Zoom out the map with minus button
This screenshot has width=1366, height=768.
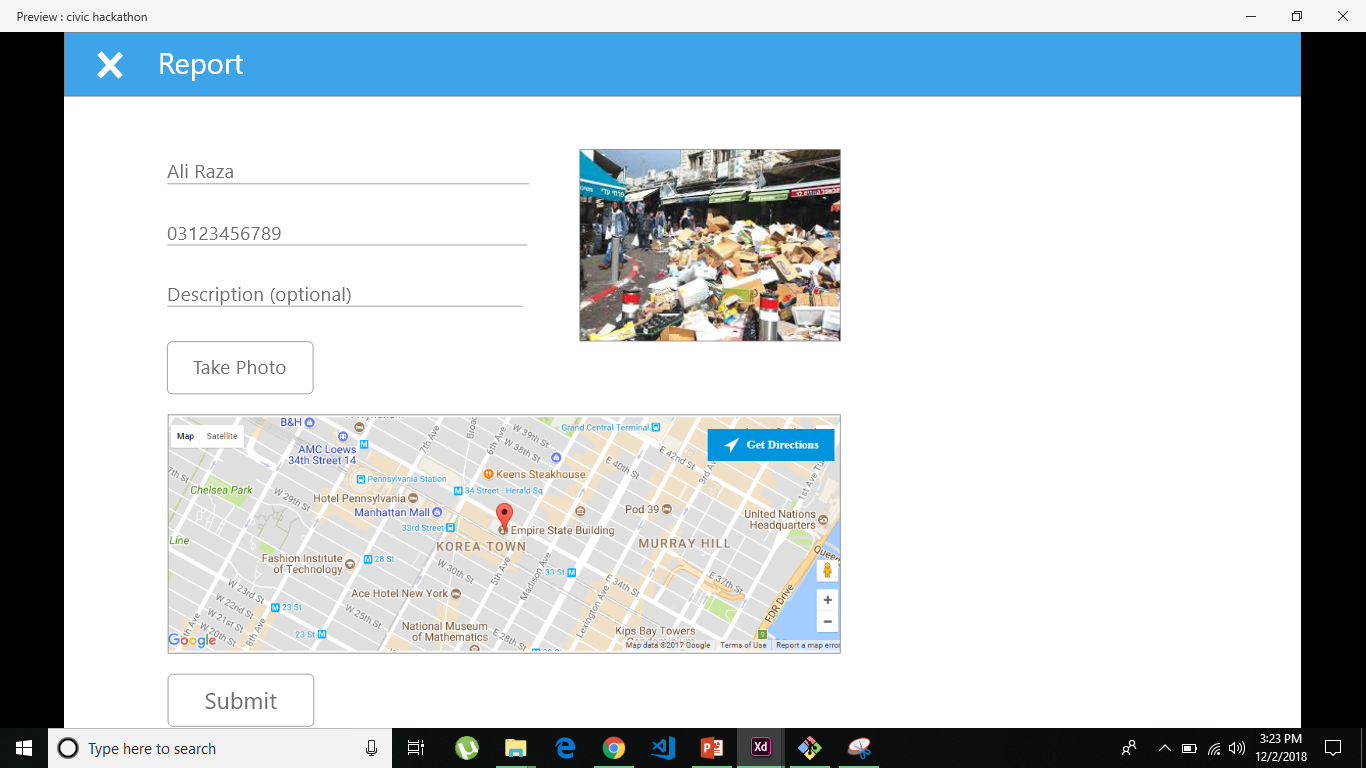coord(827,622)
